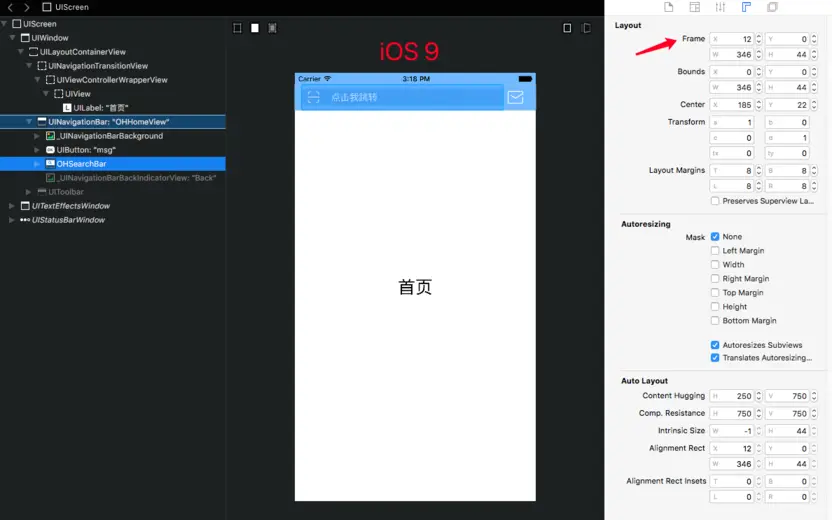Select the UILabel "首页" row

coord(112,108)
